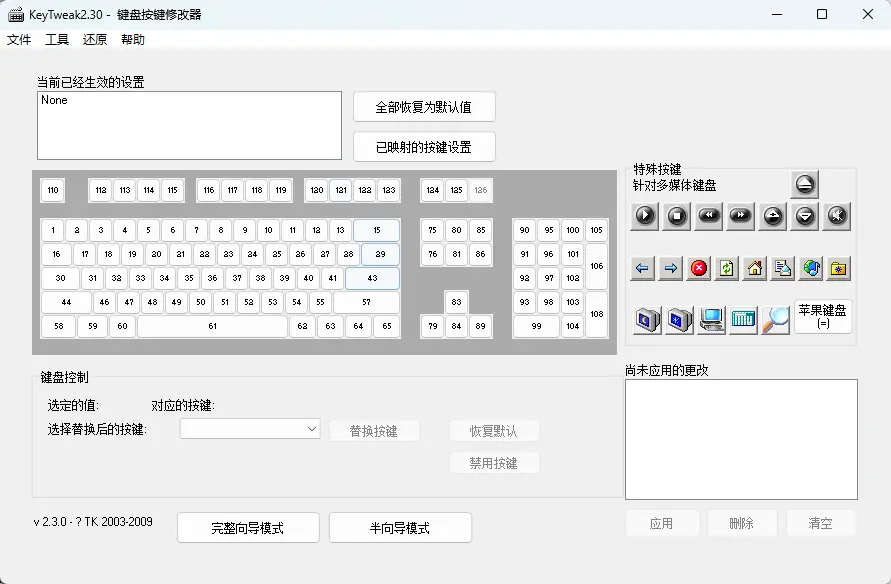
Task: Select the Volume Down media key
Action: tap(805, 216)
